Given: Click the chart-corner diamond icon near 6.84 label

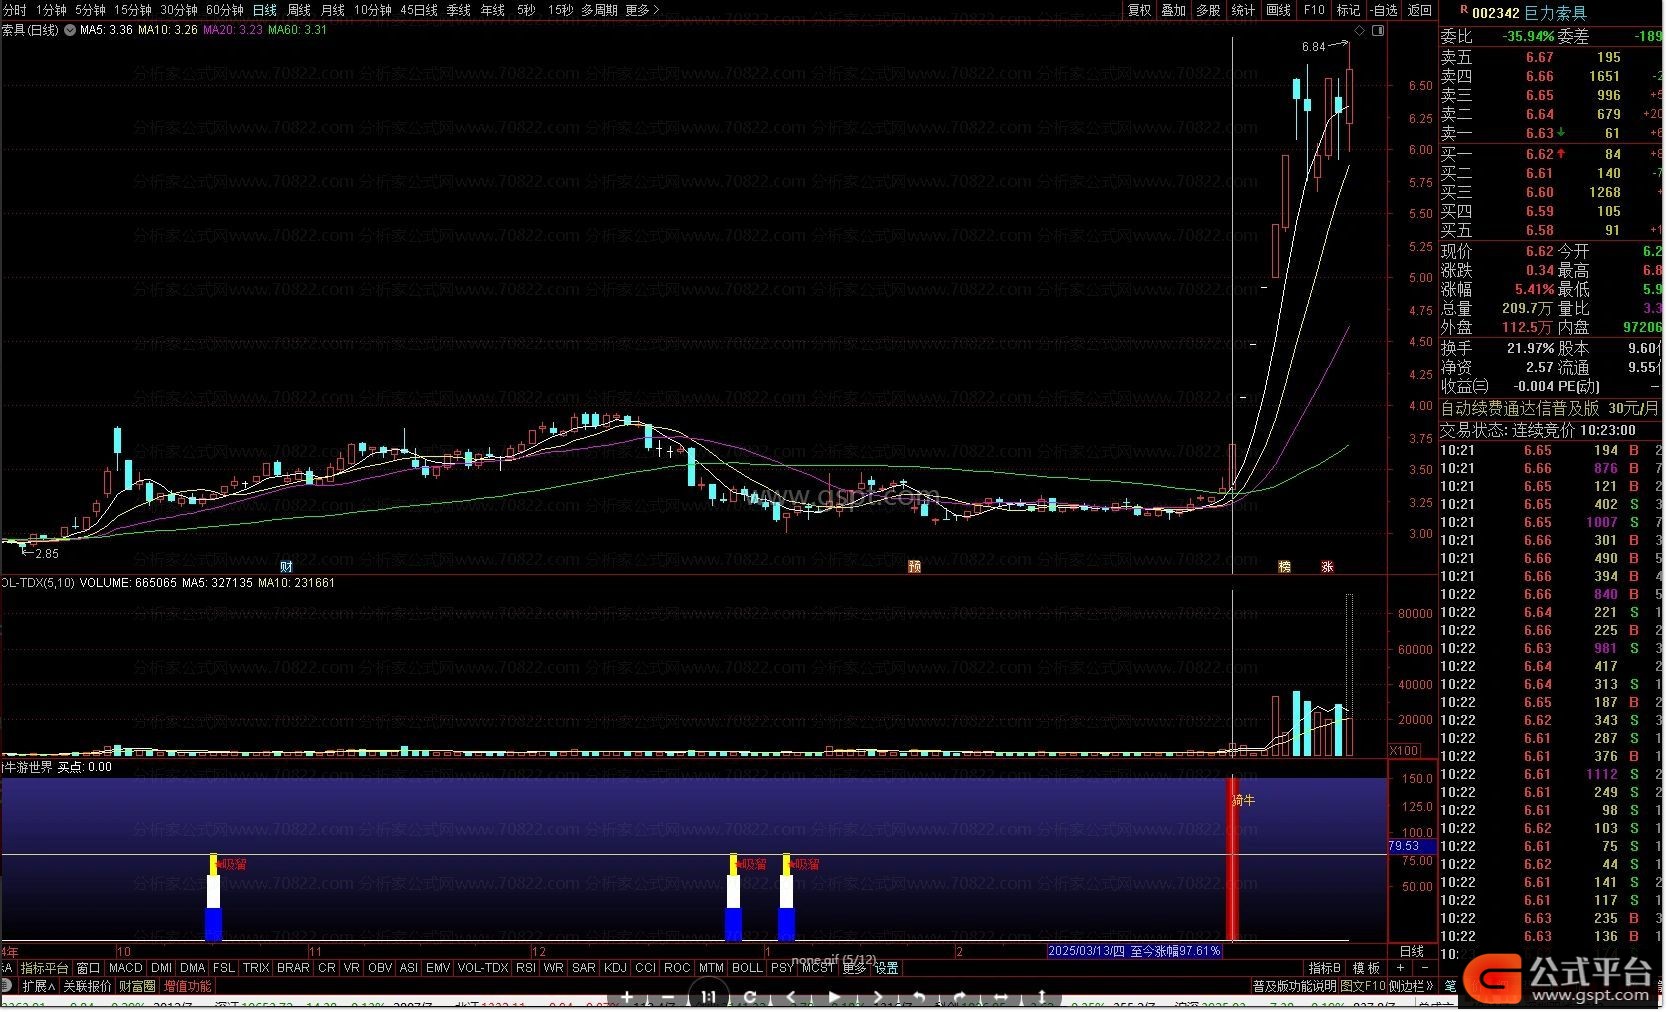Looking at the screenshot, I should click(1360, 31).
